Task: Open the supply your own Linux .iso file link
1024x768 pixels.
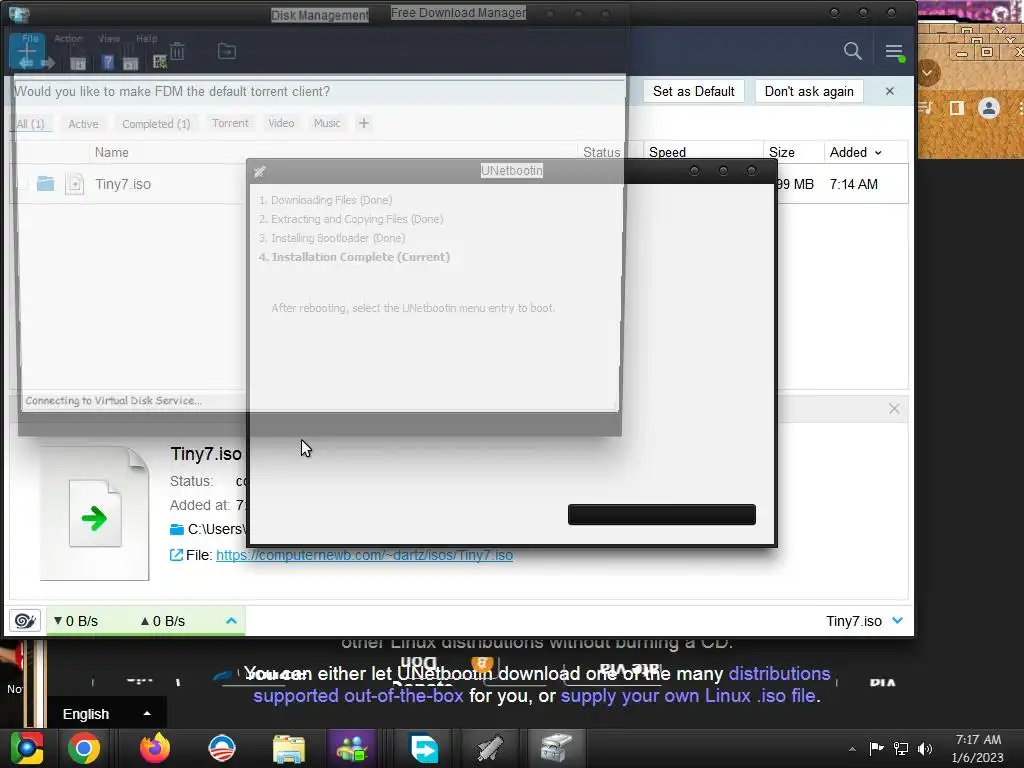Action: click(x=688, y=696)
